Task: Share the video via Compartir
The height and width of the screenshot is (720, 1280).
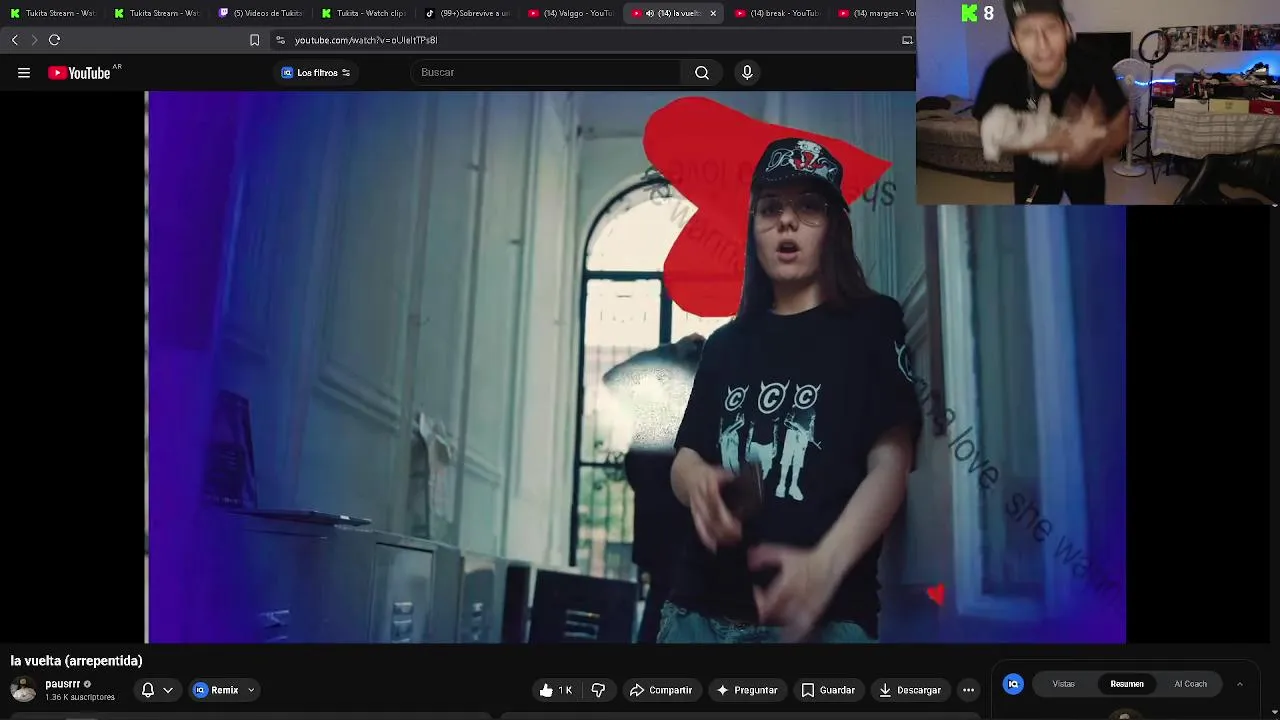Action: (661, 690)
